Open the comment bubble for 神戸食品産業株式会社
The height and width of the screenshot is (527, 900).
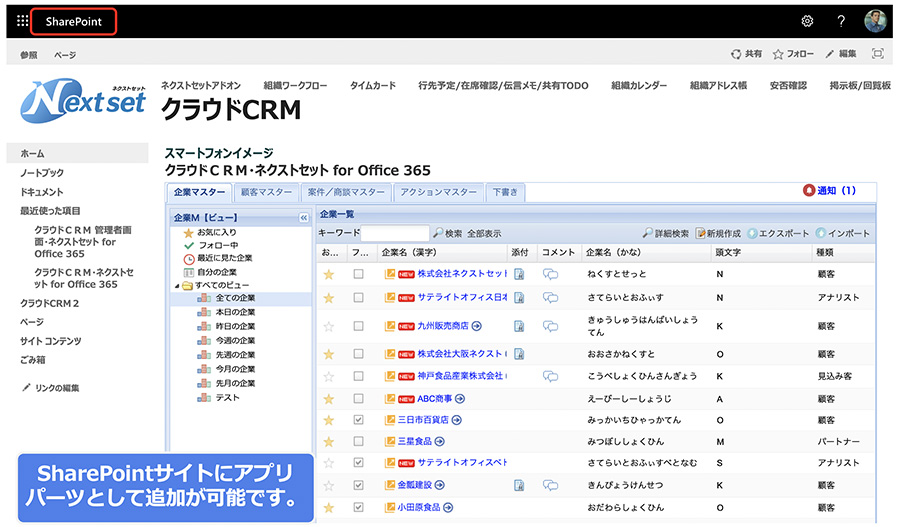click(x=550, y=377)
